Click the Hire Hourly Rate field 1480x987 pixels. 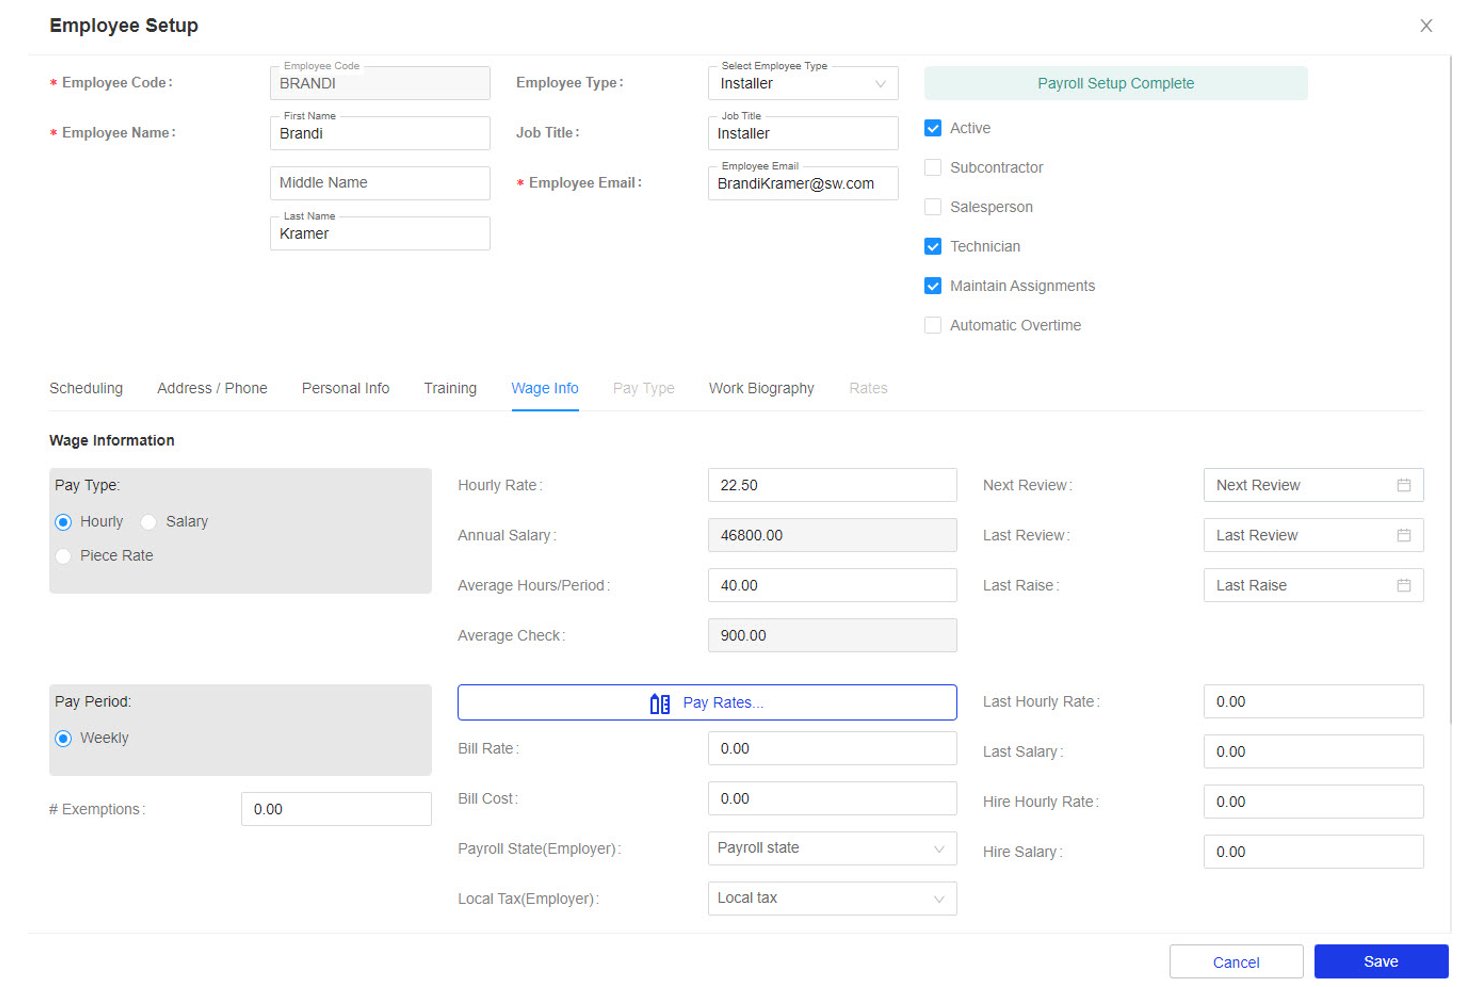coord(1313,802)
